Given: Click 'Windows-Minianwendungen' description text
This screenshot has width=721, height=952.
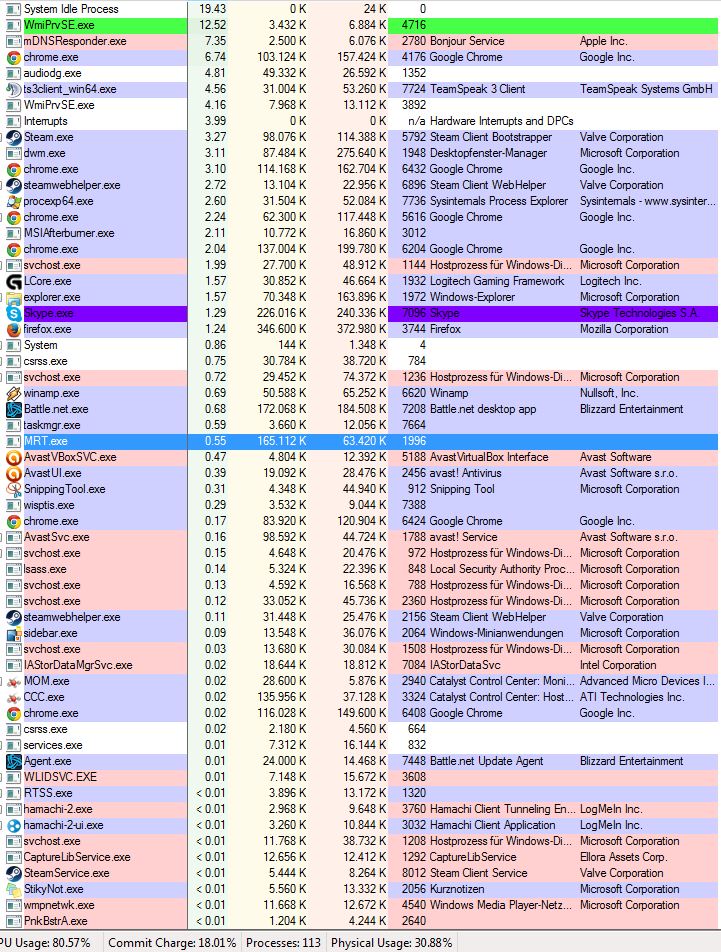Looking at the screenshot, I should point(496,633).
